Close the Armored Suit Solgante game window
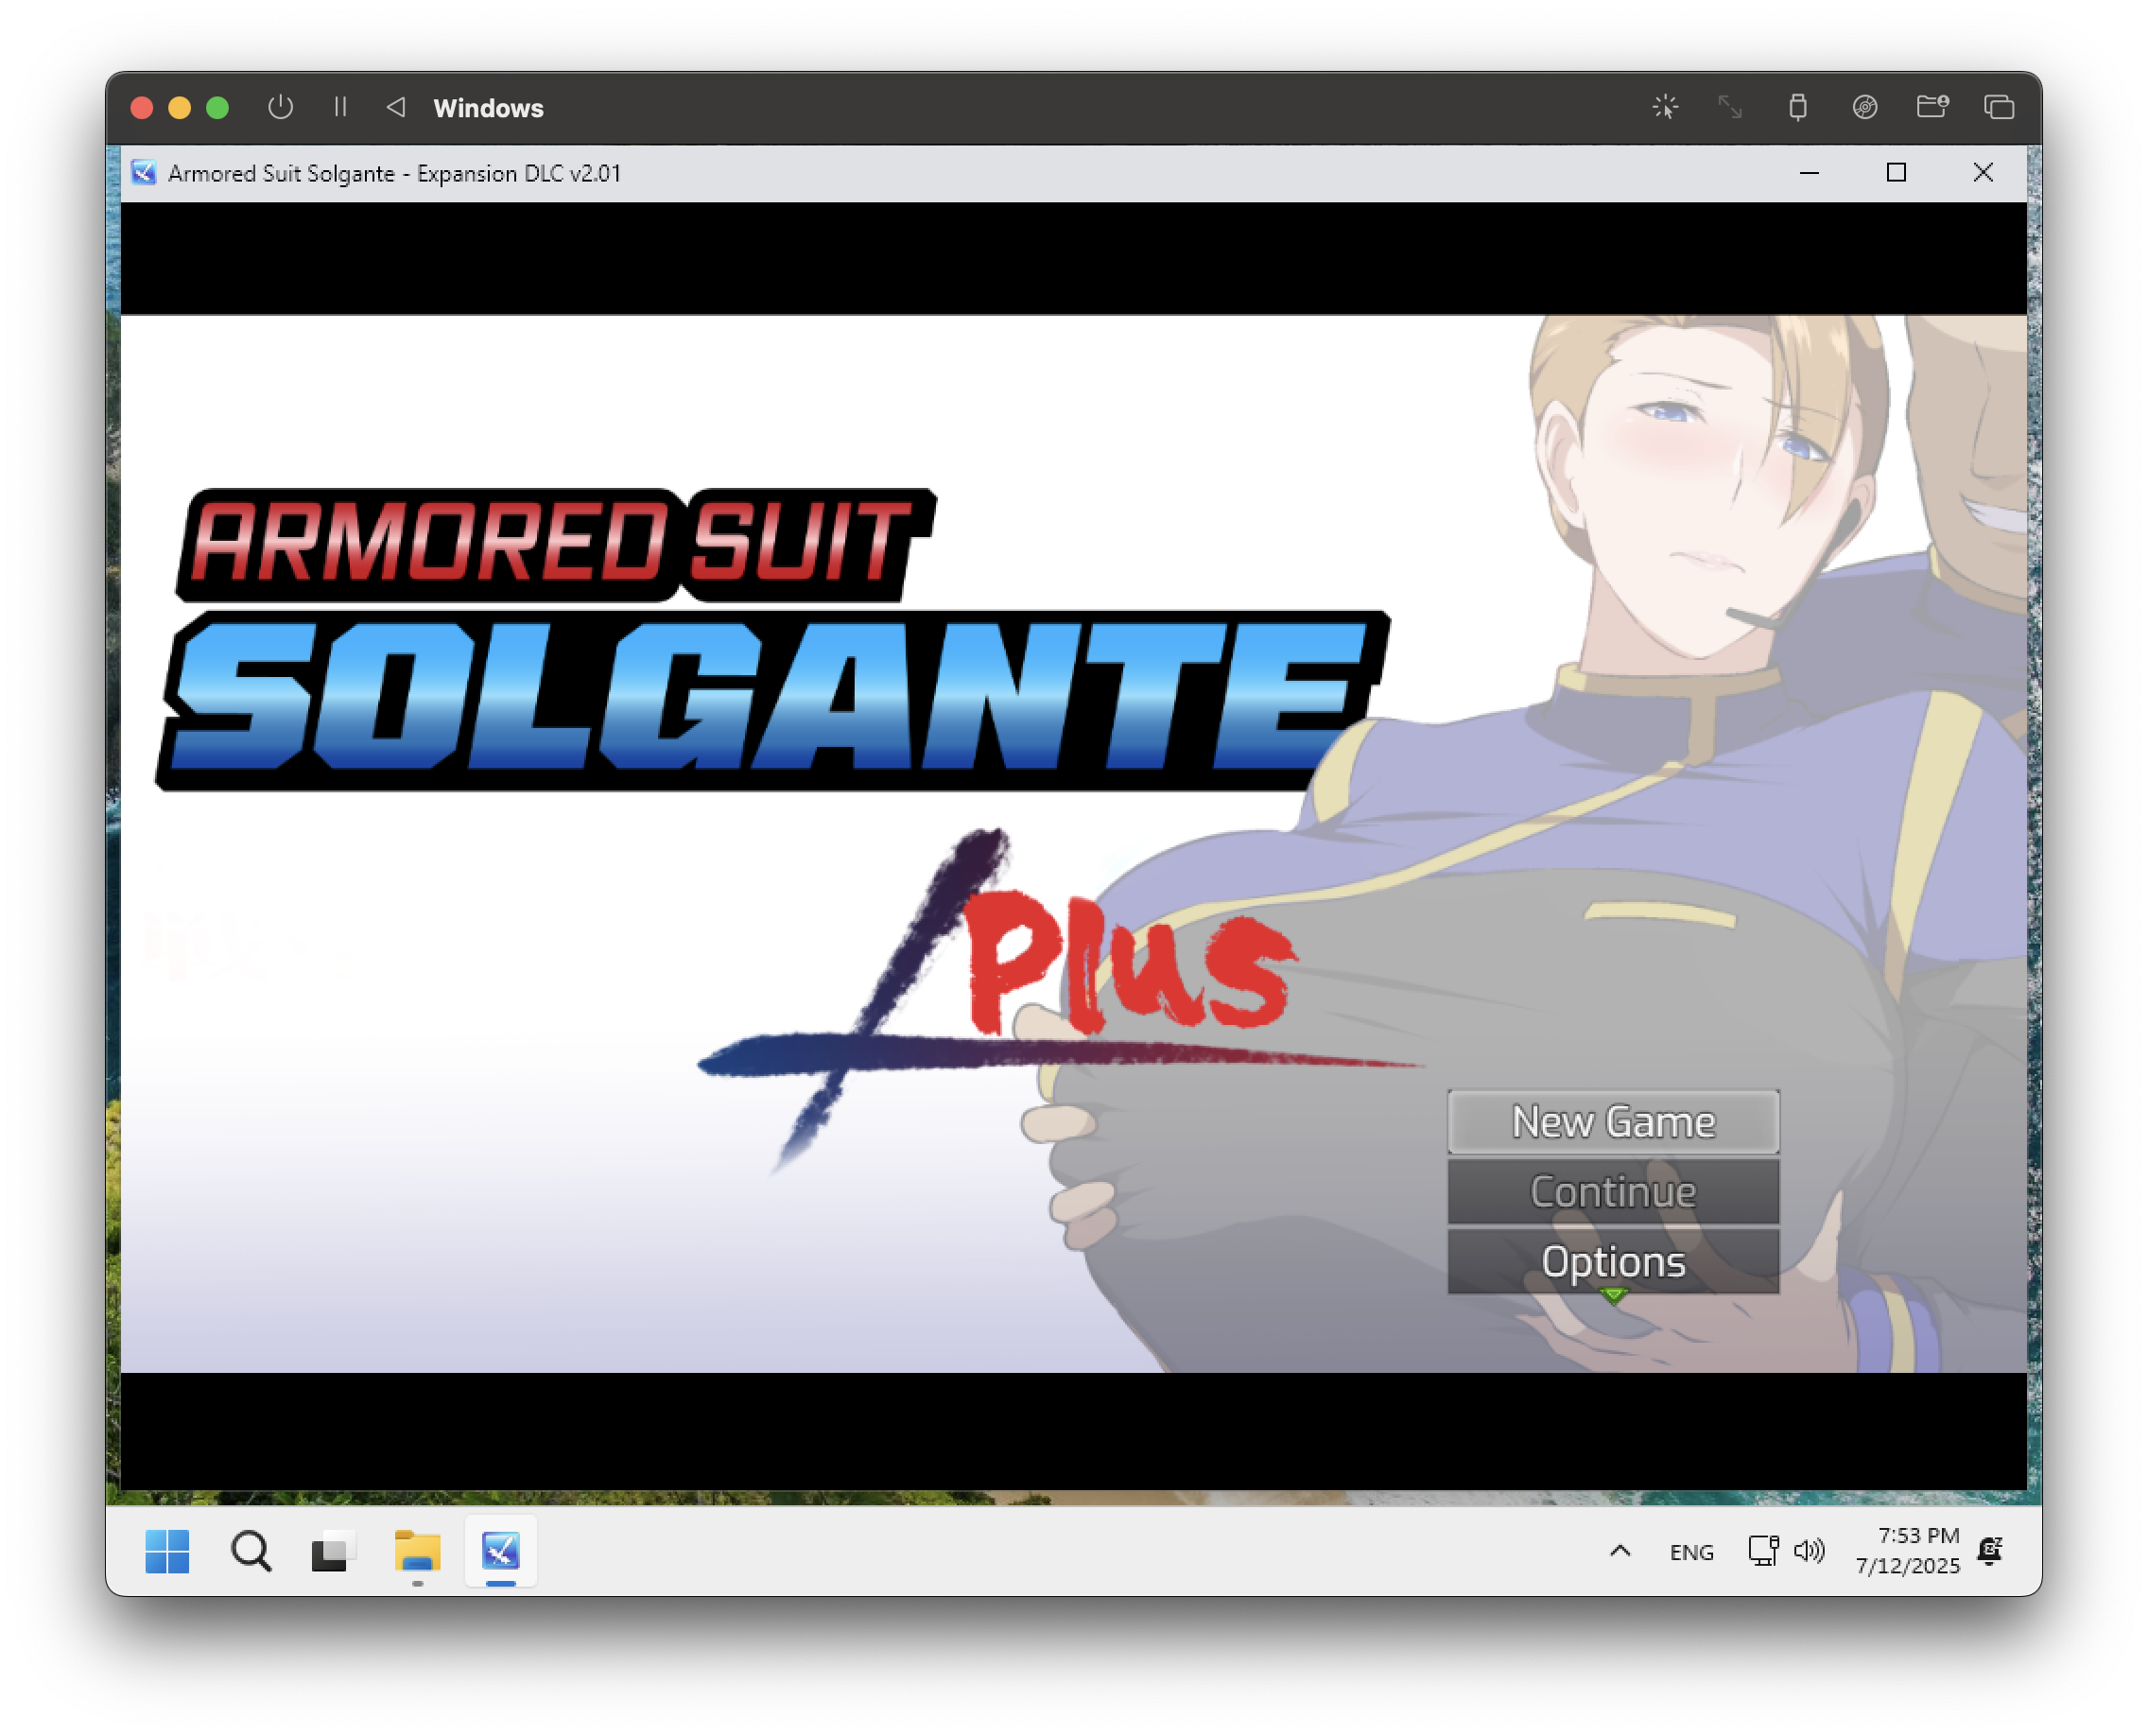This screenshot has width=2148, height=1736. (x=1983, y=173)
